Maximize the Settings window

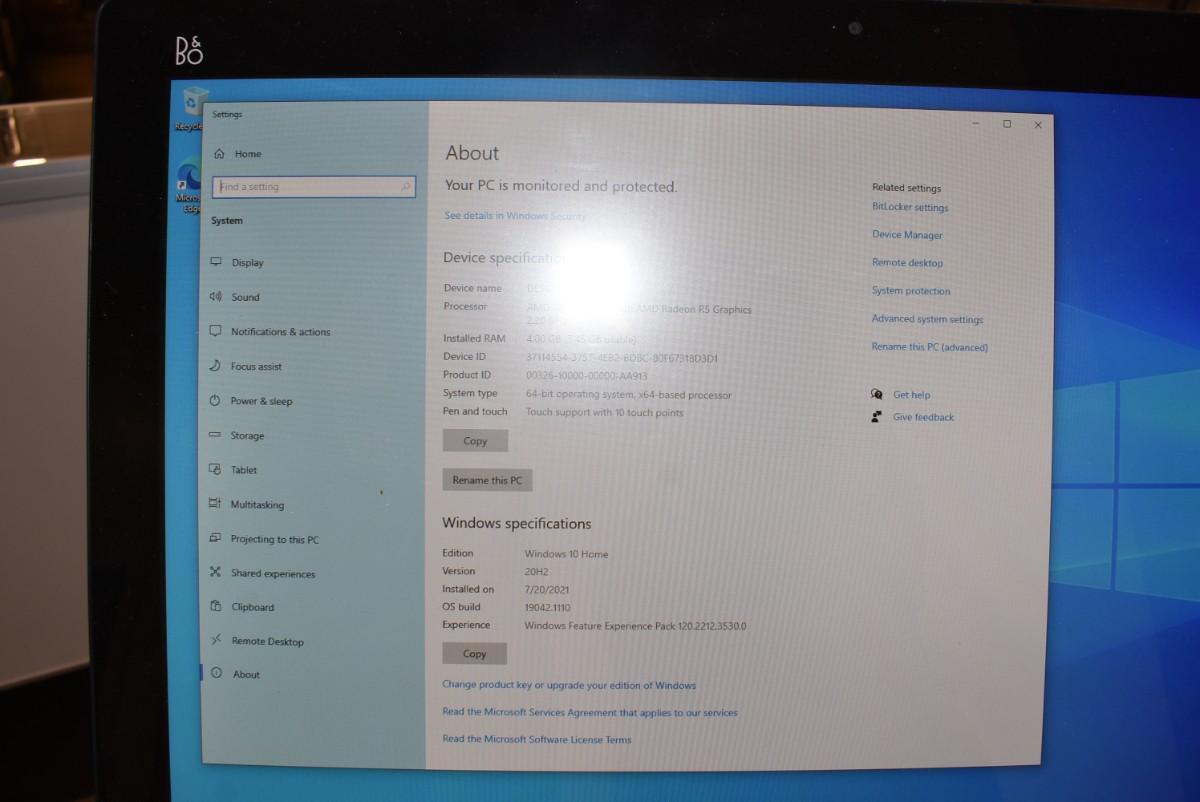pyautogui.click(x=1007, y=124)
